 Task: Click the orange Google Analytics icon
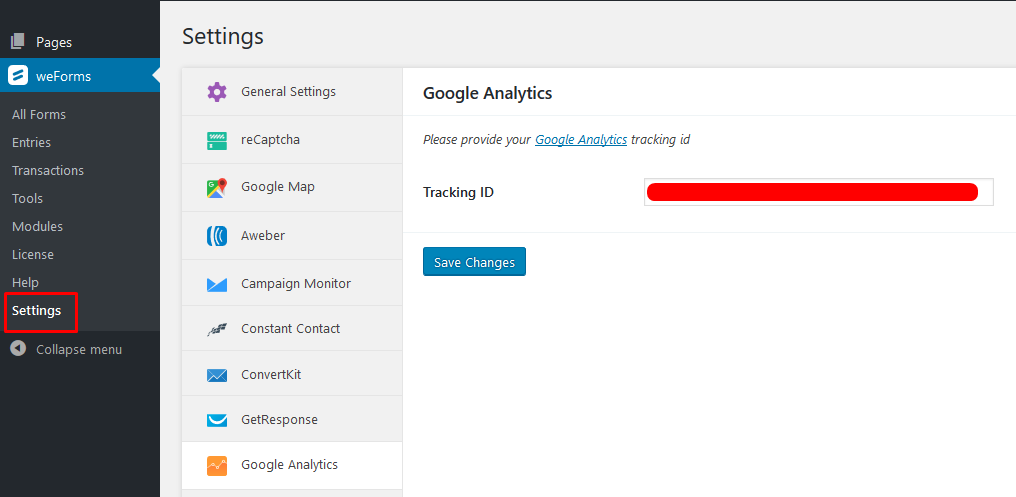(x=217, y=465)
